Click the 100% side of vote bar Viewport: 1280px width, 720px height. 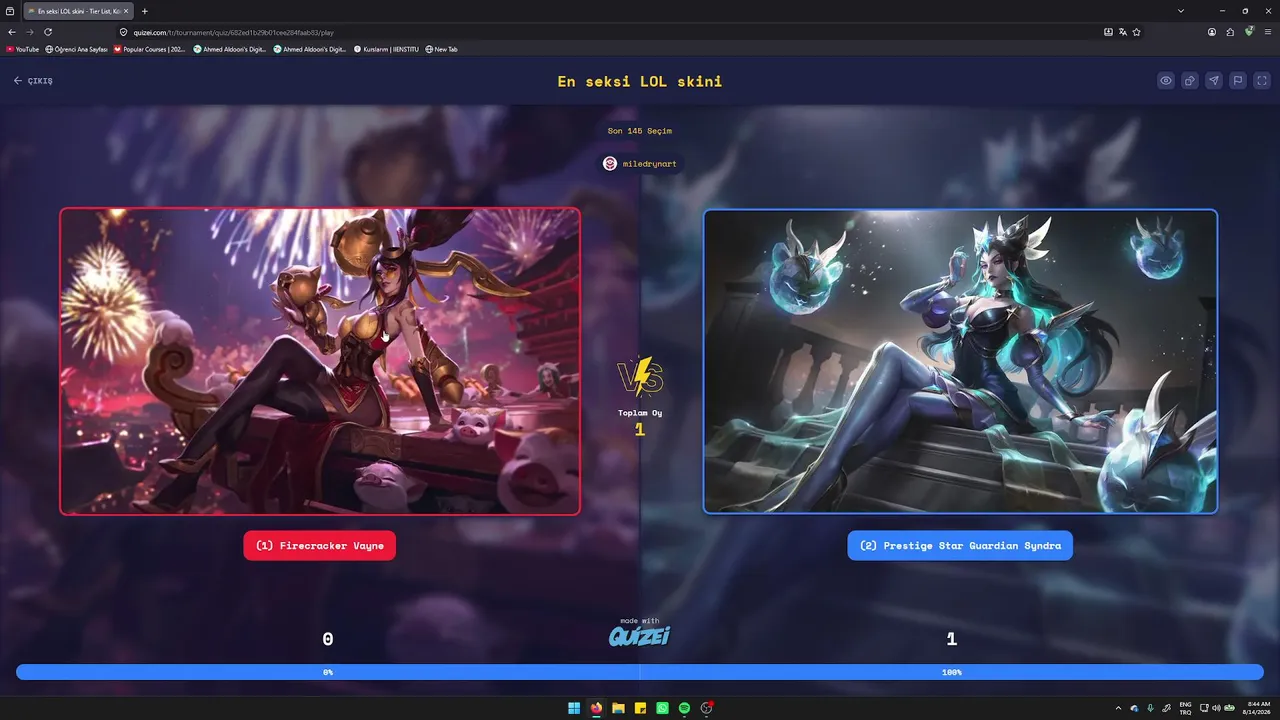point(952,672)
